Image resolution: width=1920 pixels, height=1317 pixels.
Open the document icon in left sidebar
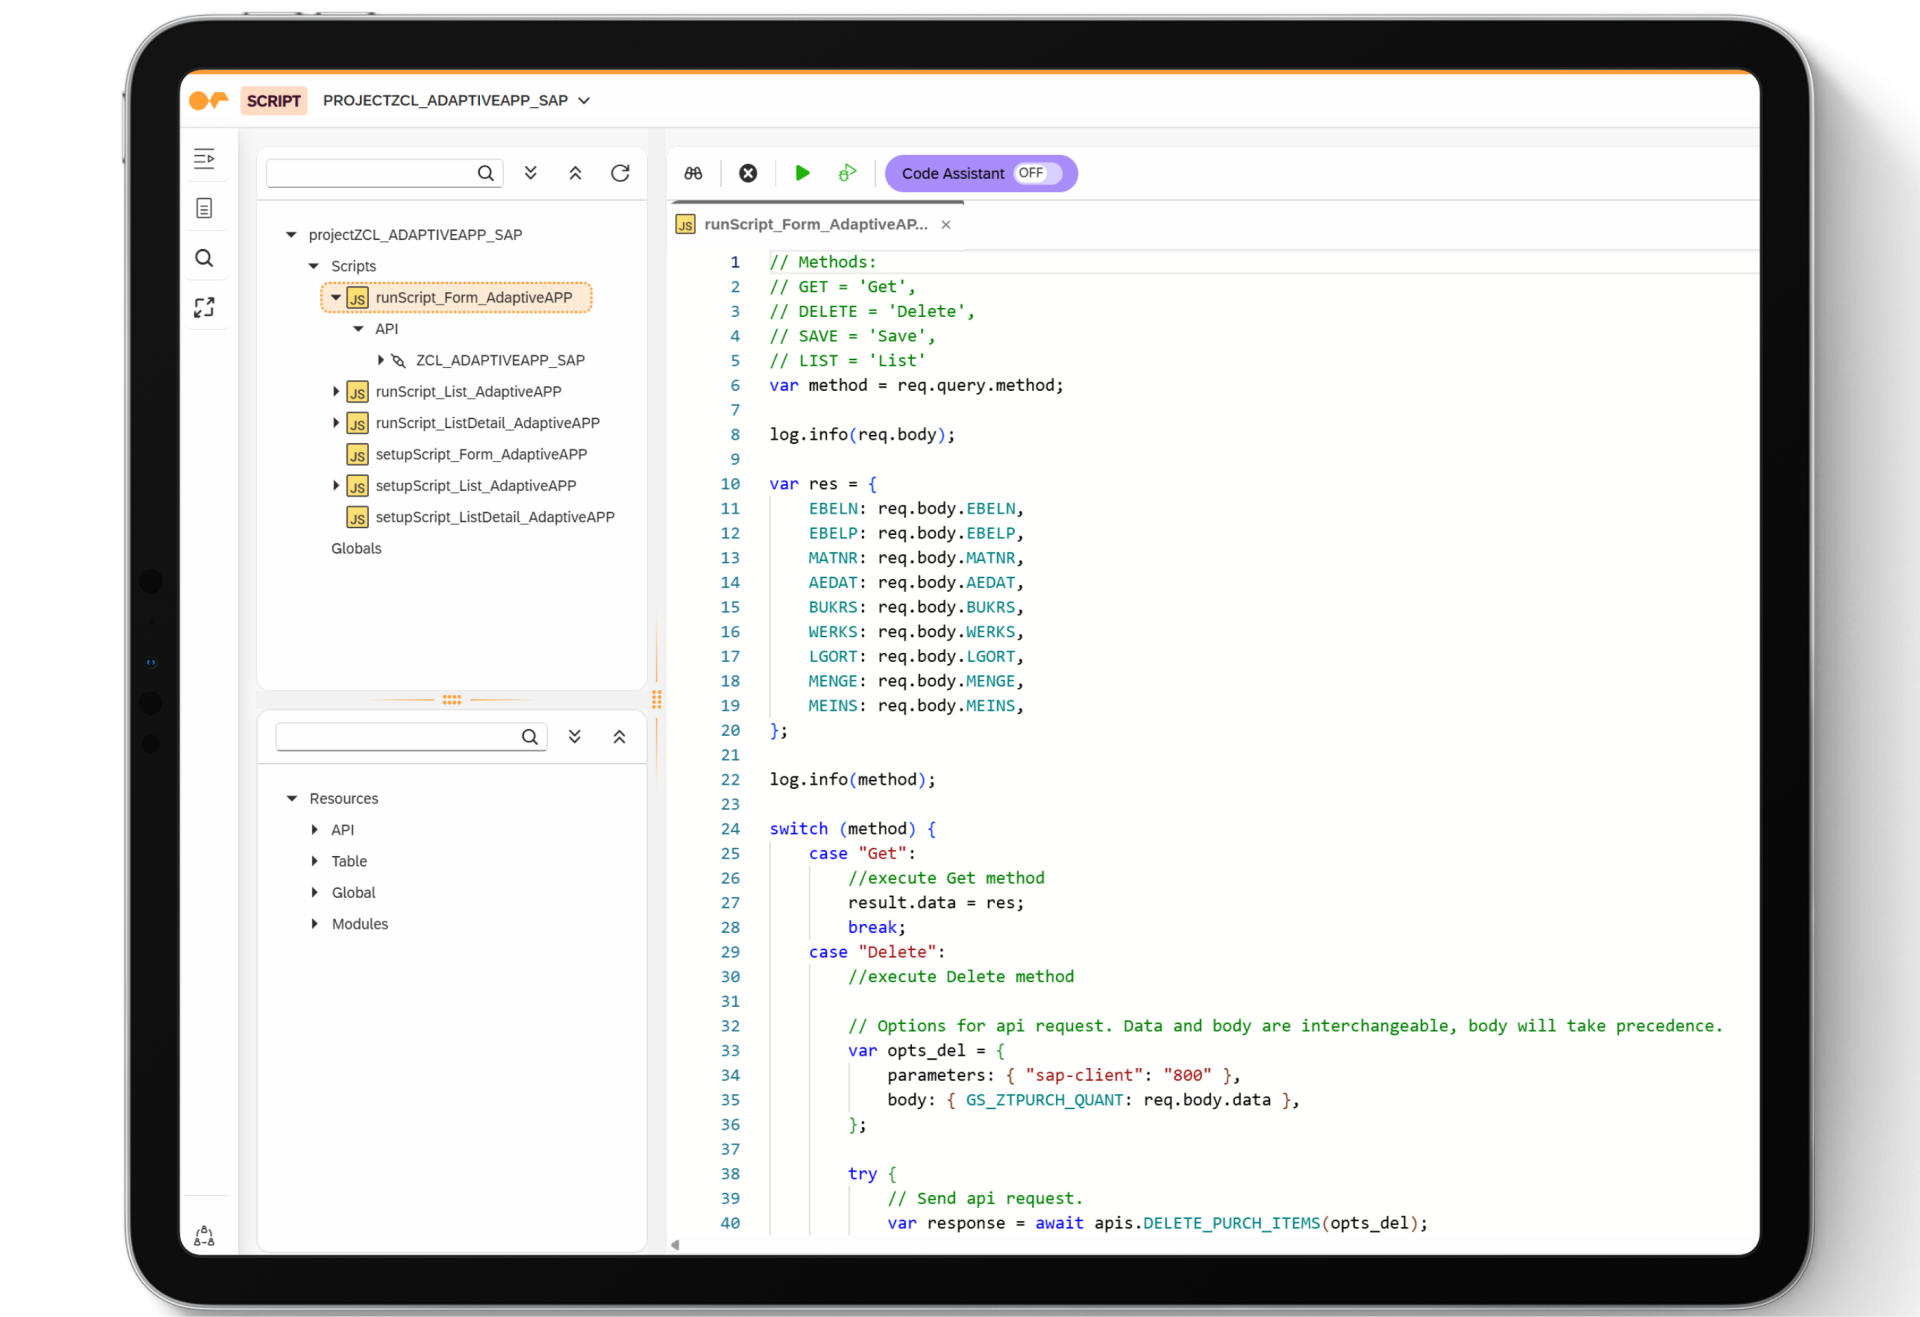tap(204, 208)
